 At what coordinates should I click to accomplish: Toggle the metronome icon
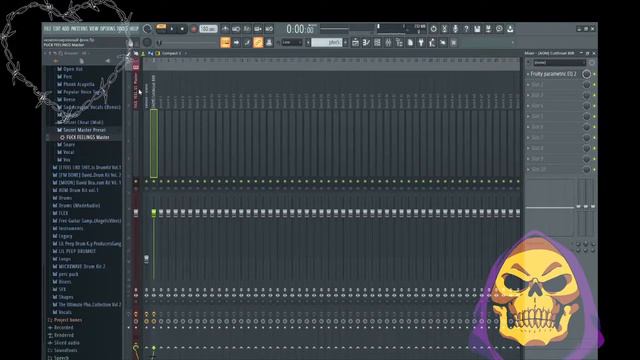point(225,29)
